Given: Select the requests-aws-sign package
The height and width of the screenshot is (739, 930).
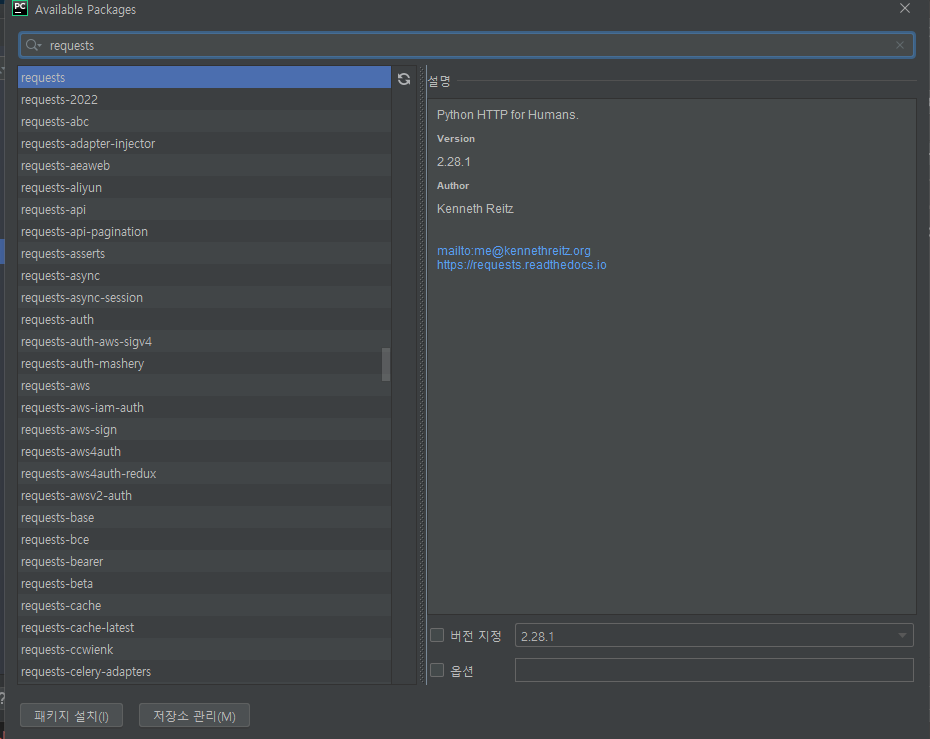Looking at the screenshot, I should pyautogui.click(x=204, y=429).
